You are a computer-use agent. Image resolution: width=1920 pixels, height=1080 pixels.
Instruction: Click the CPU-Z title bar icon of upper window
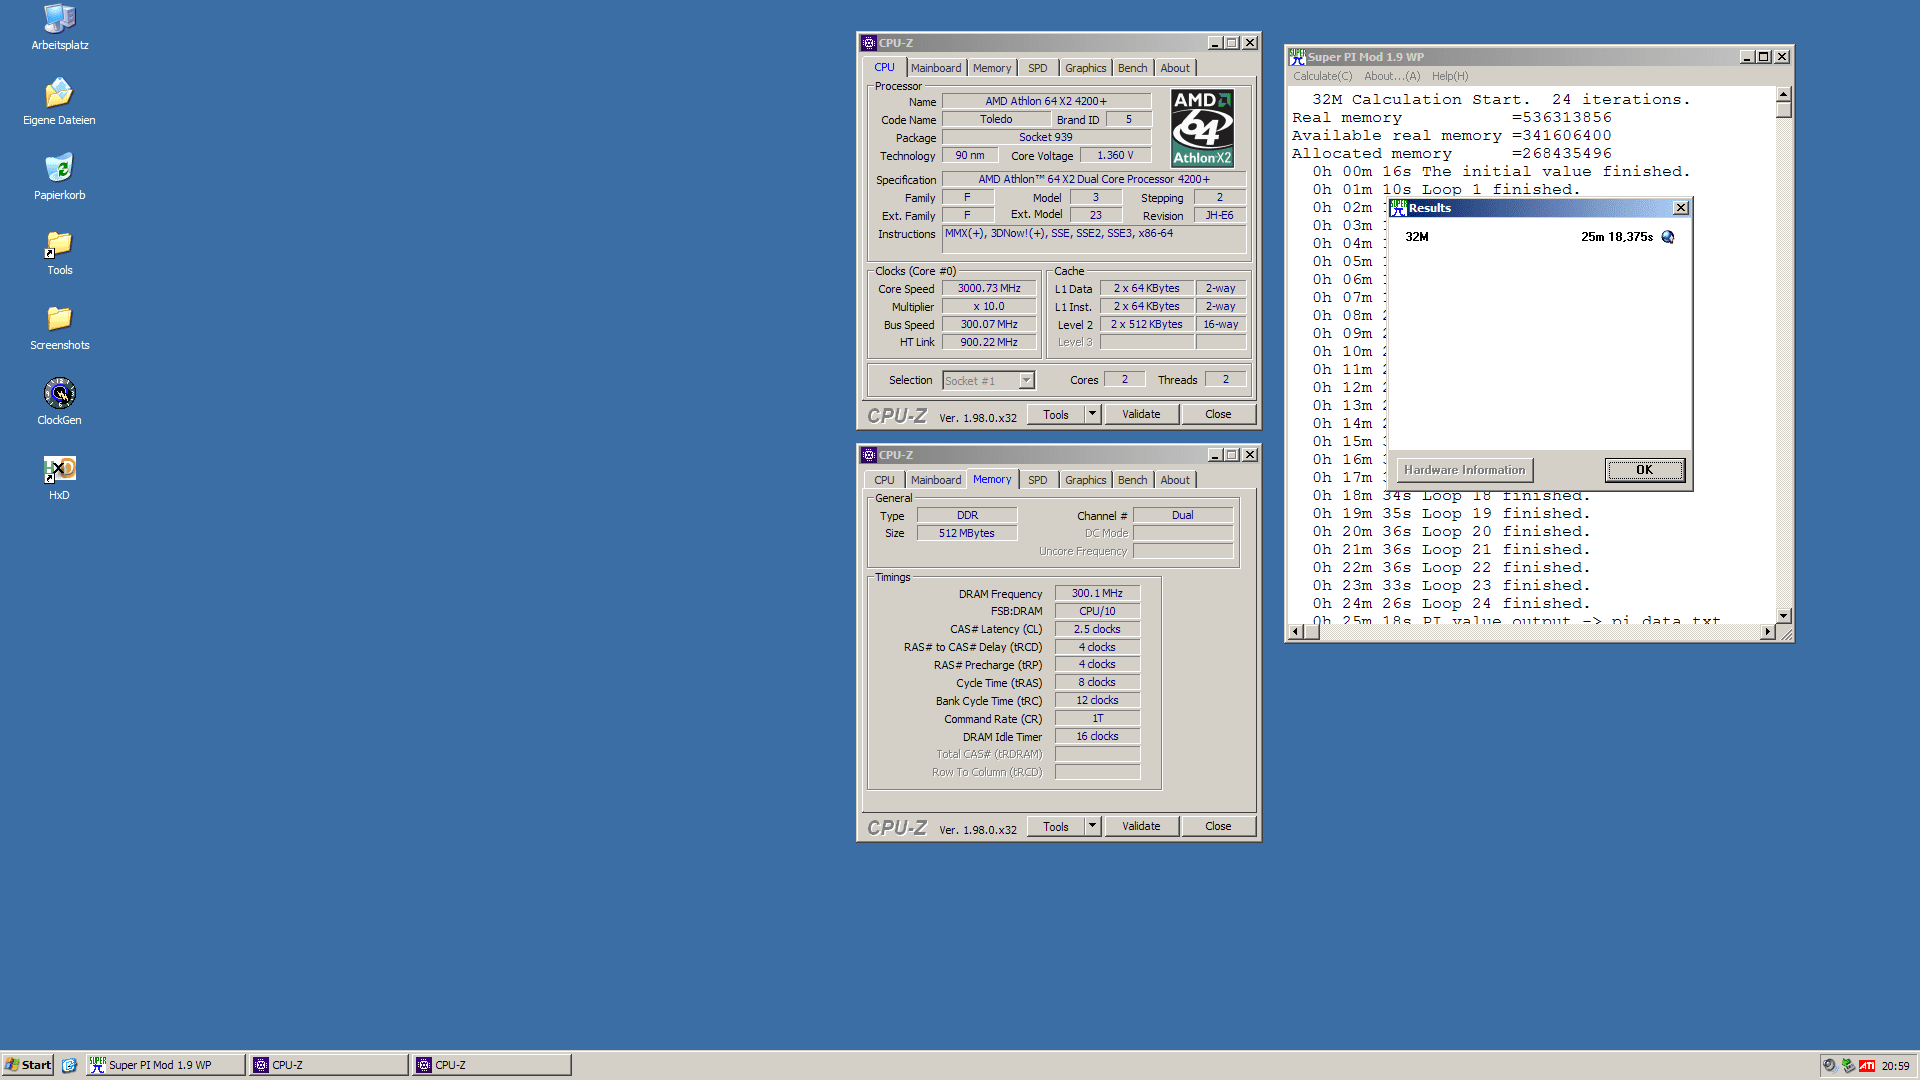coord(869,43)
